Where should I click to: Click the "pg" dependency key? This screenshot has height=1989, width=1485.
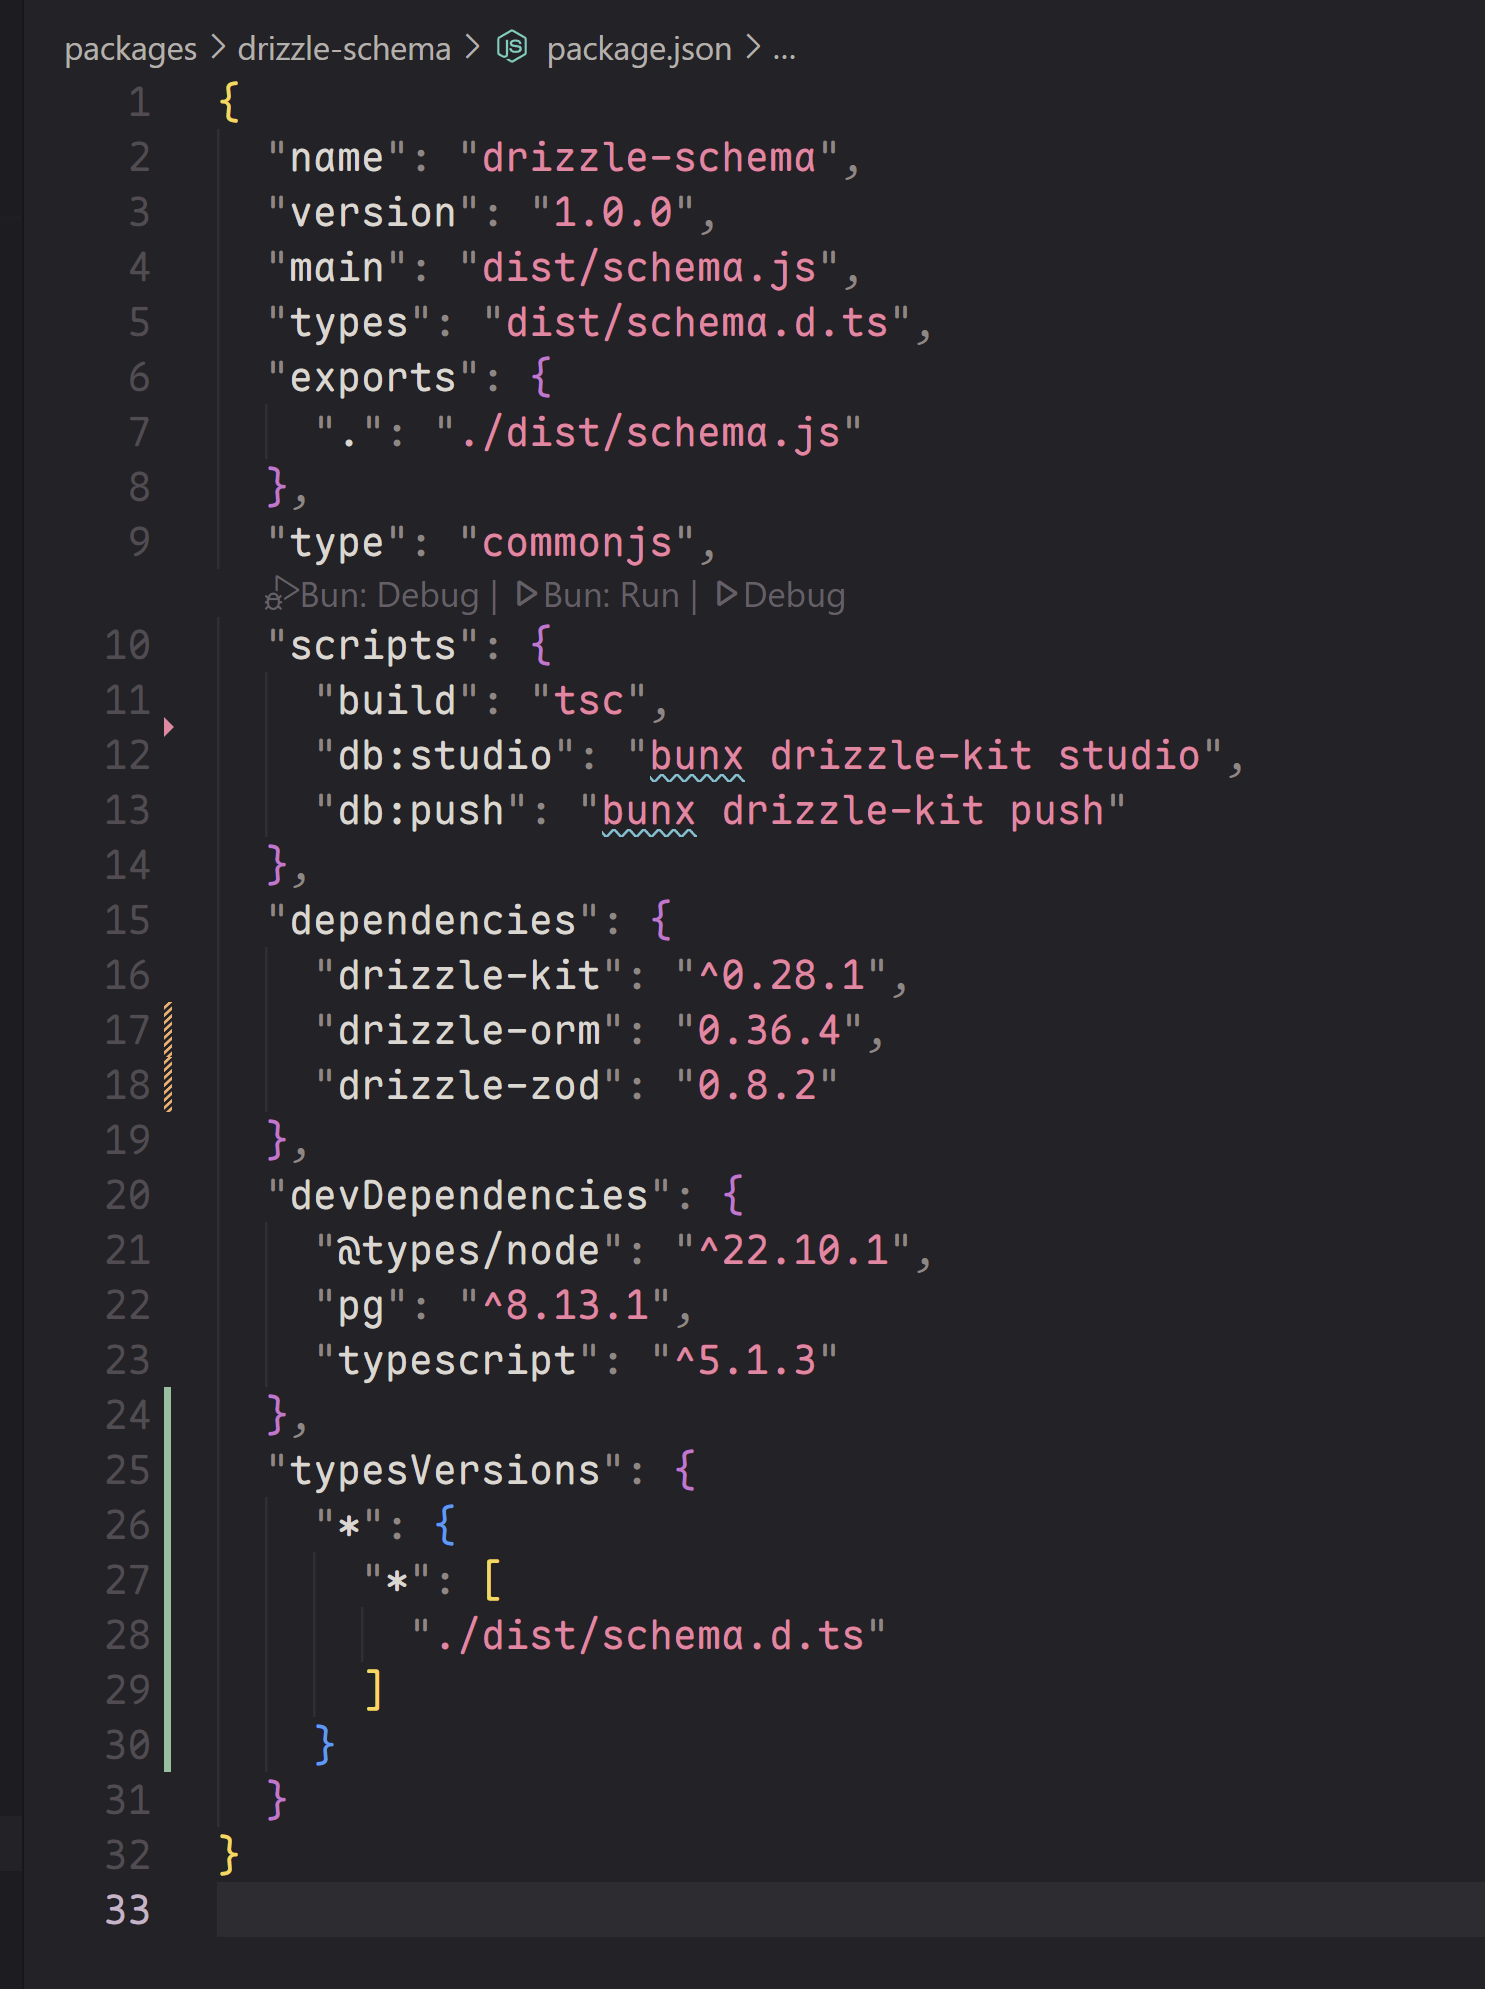[361, 1306]
